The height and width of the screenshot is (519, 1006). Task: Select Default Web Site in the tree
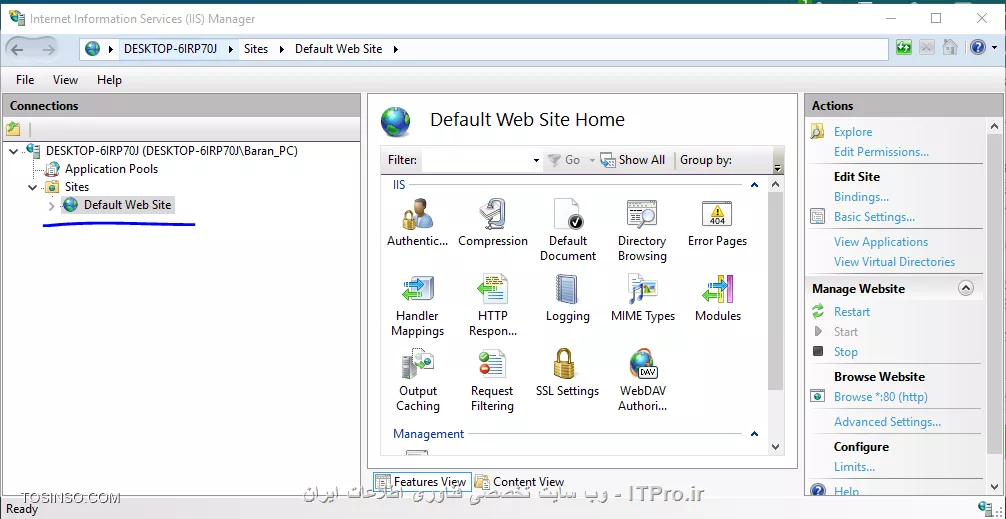click(127, 205)
